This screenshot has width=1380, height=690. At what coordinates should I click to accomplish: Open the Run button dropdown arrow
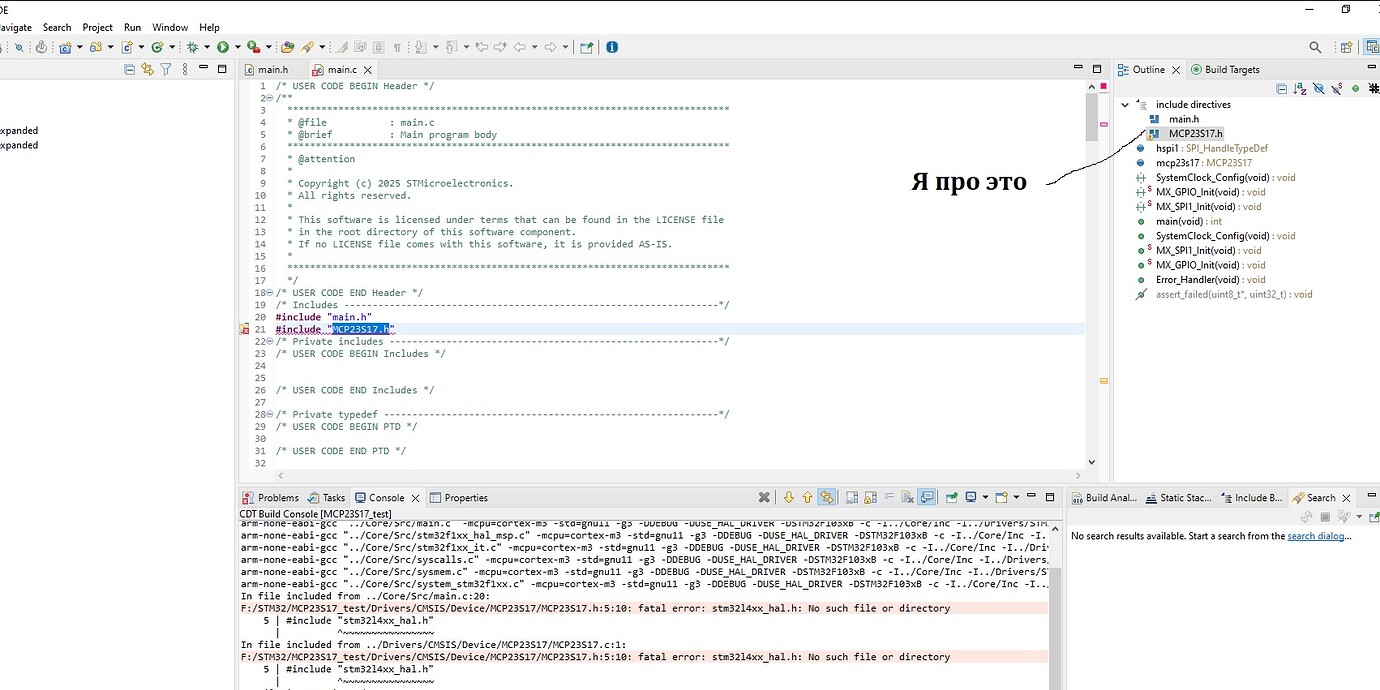coord(236,47)
